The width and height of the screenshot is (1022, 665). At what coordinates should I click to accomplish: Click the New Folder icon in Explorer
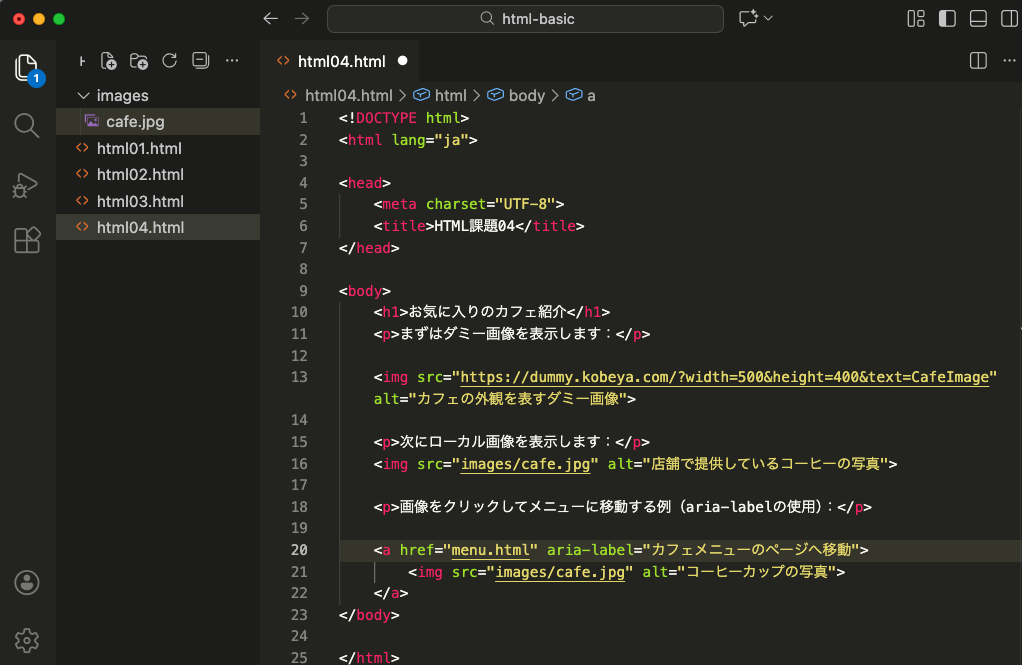tap(139, 61)
